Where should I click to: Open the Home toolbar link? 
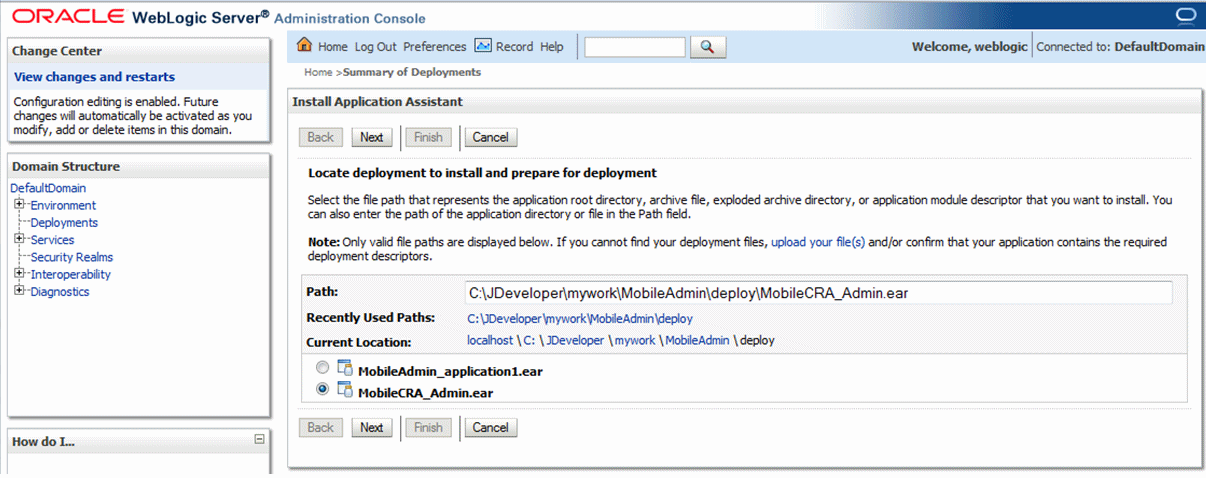[x=333, y=47]
